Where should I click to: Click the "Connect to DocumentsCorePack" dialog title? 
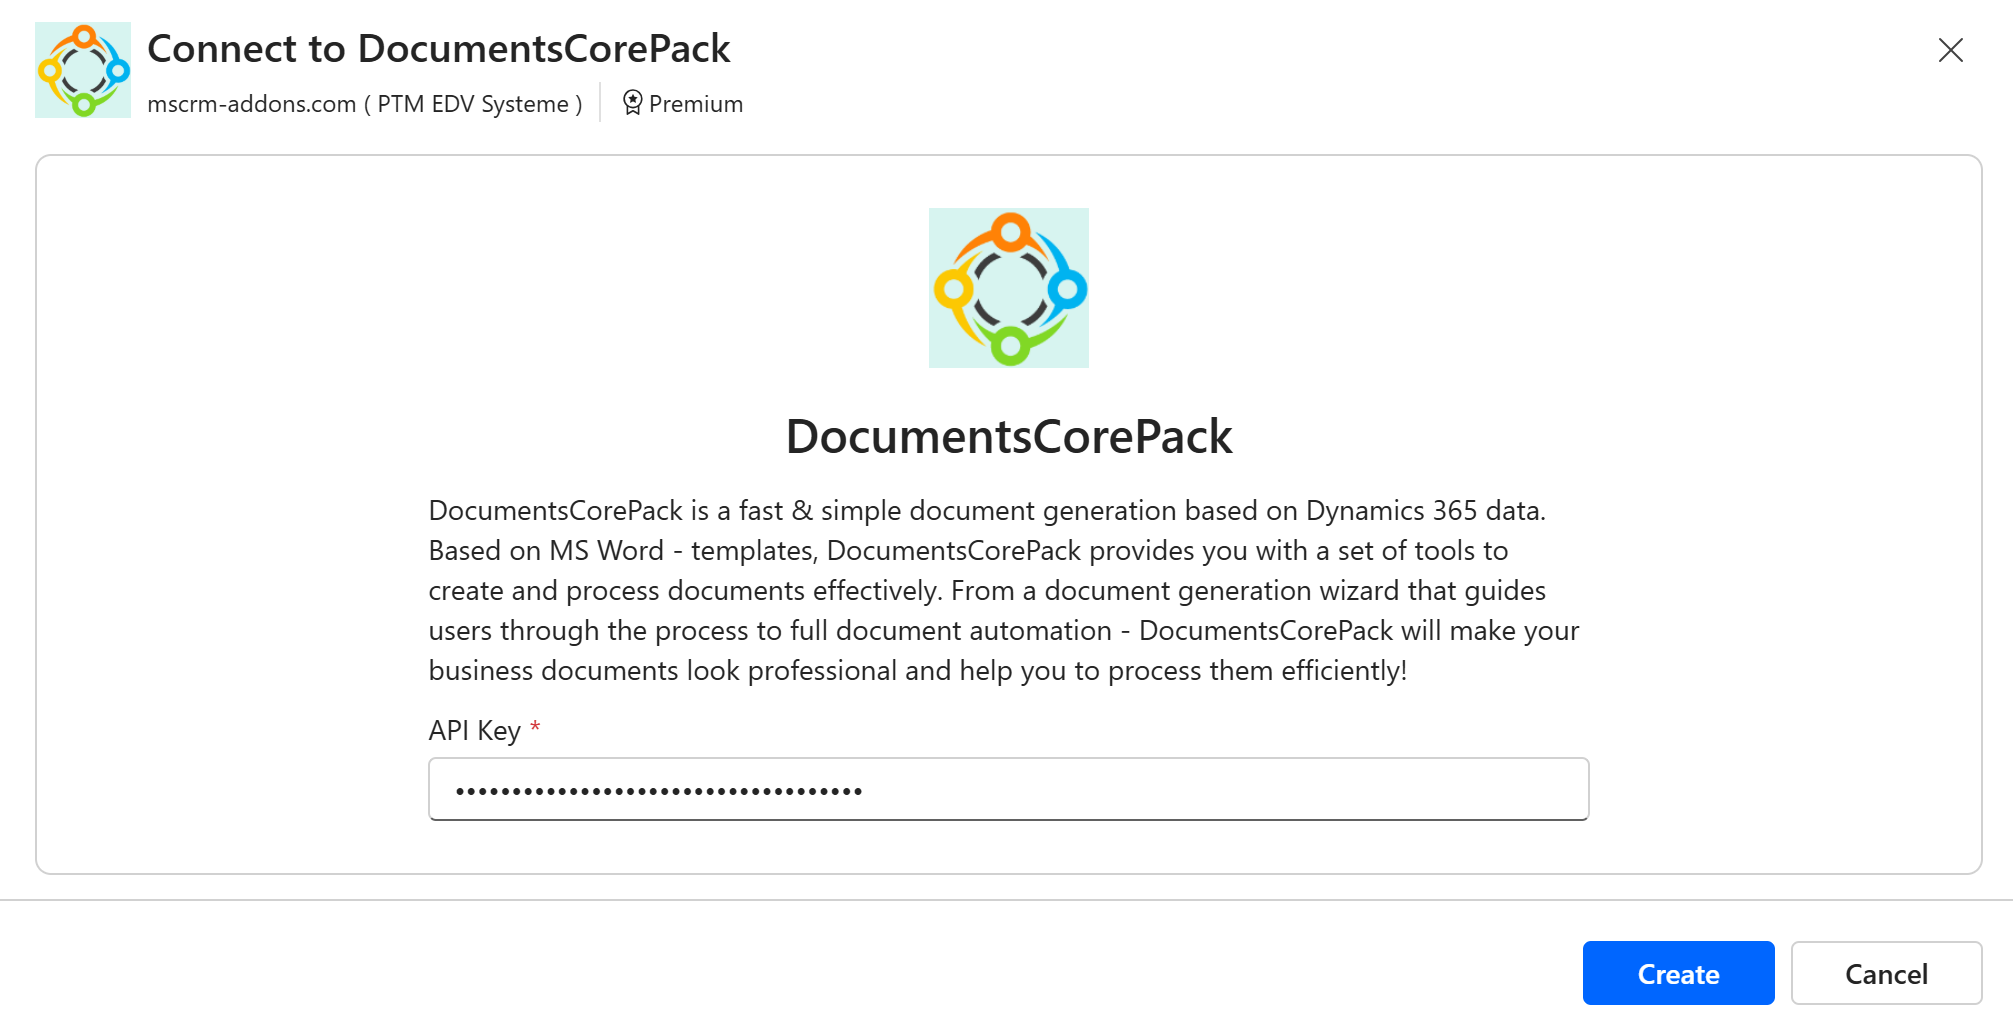438,49
